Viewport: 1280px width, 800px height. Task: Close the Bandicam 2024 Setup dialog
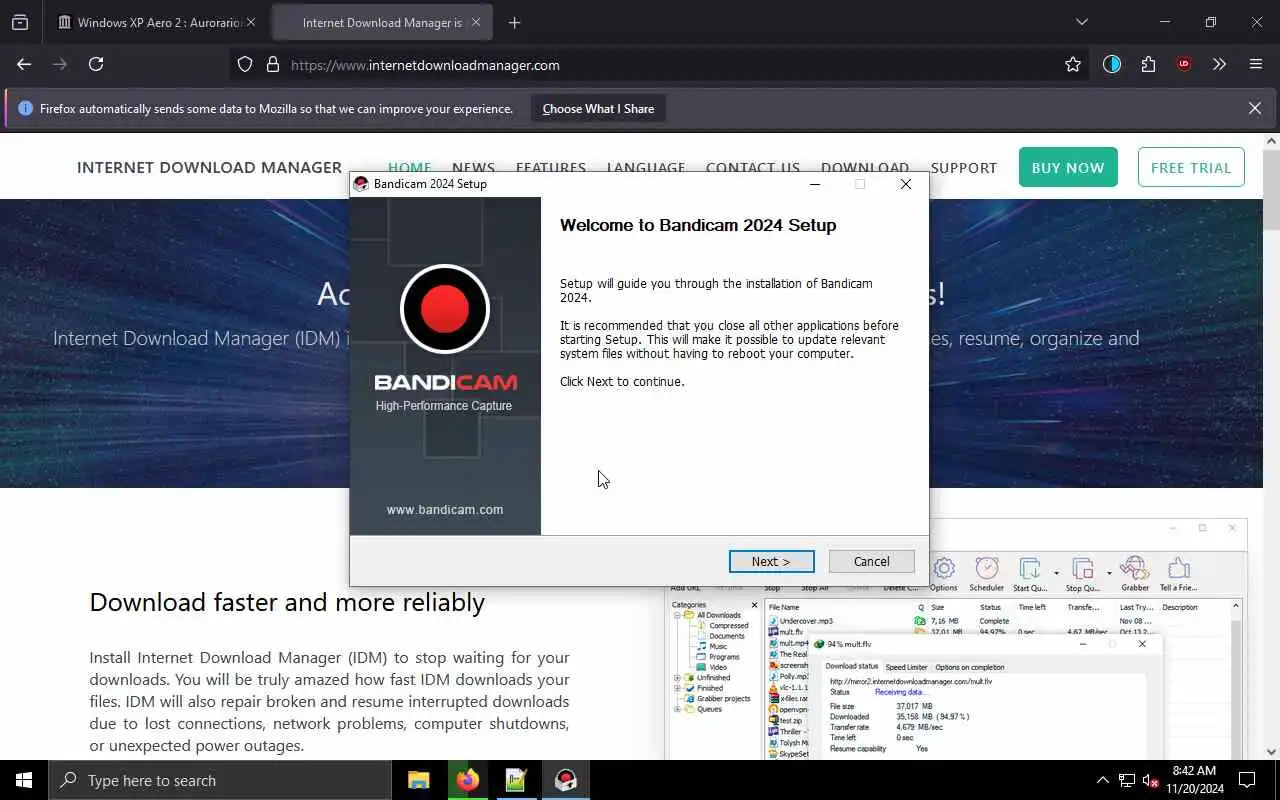tap(905, 184)
